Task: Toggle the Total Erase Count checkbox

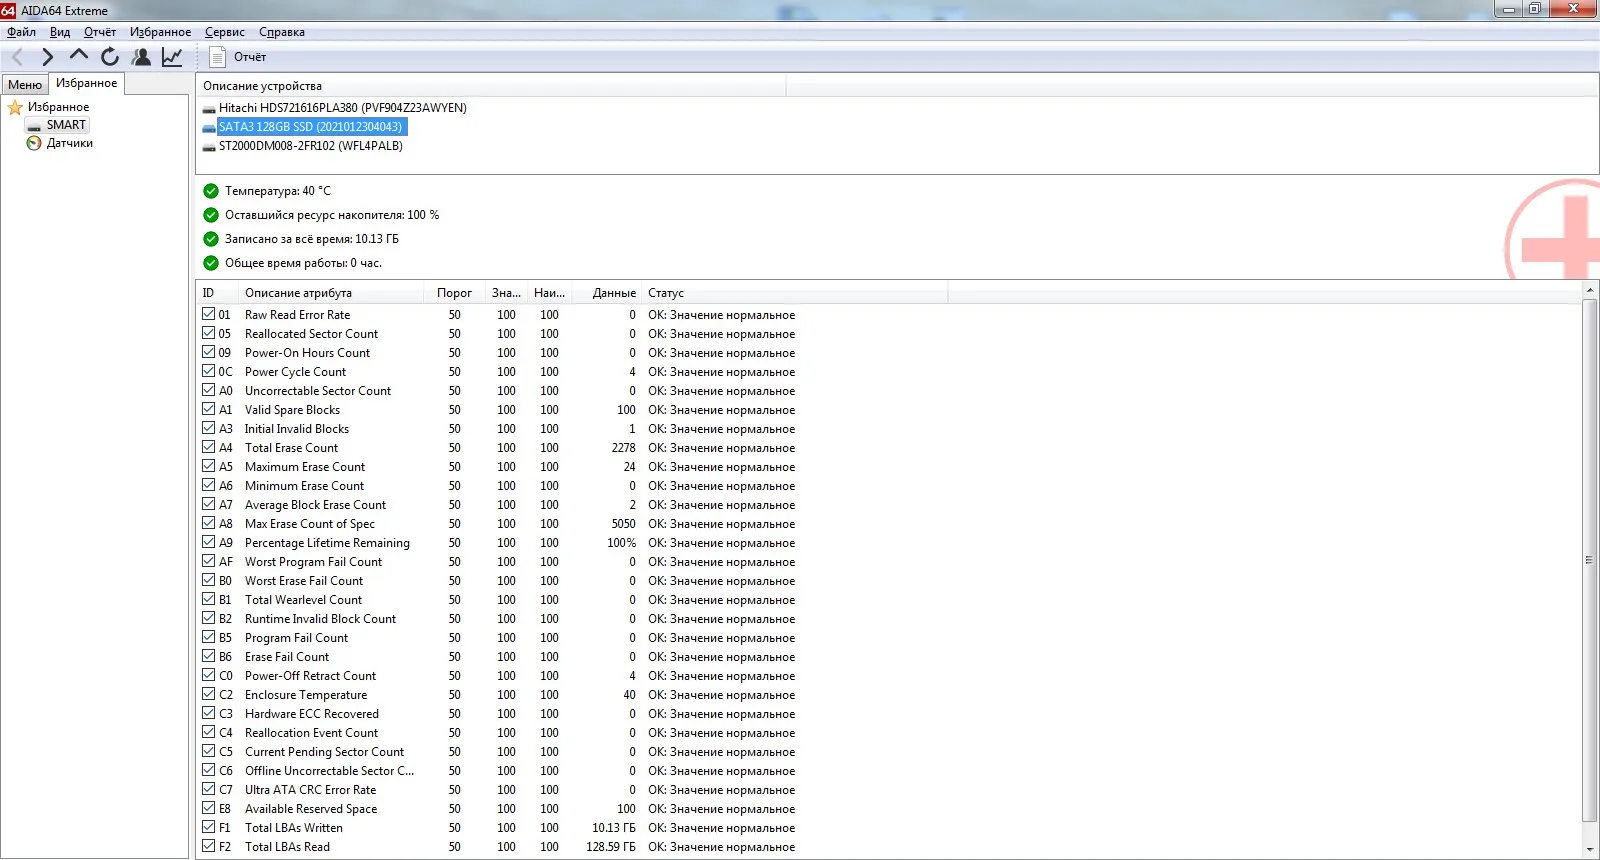Action: pyautogui.click(x=209, y=447)
